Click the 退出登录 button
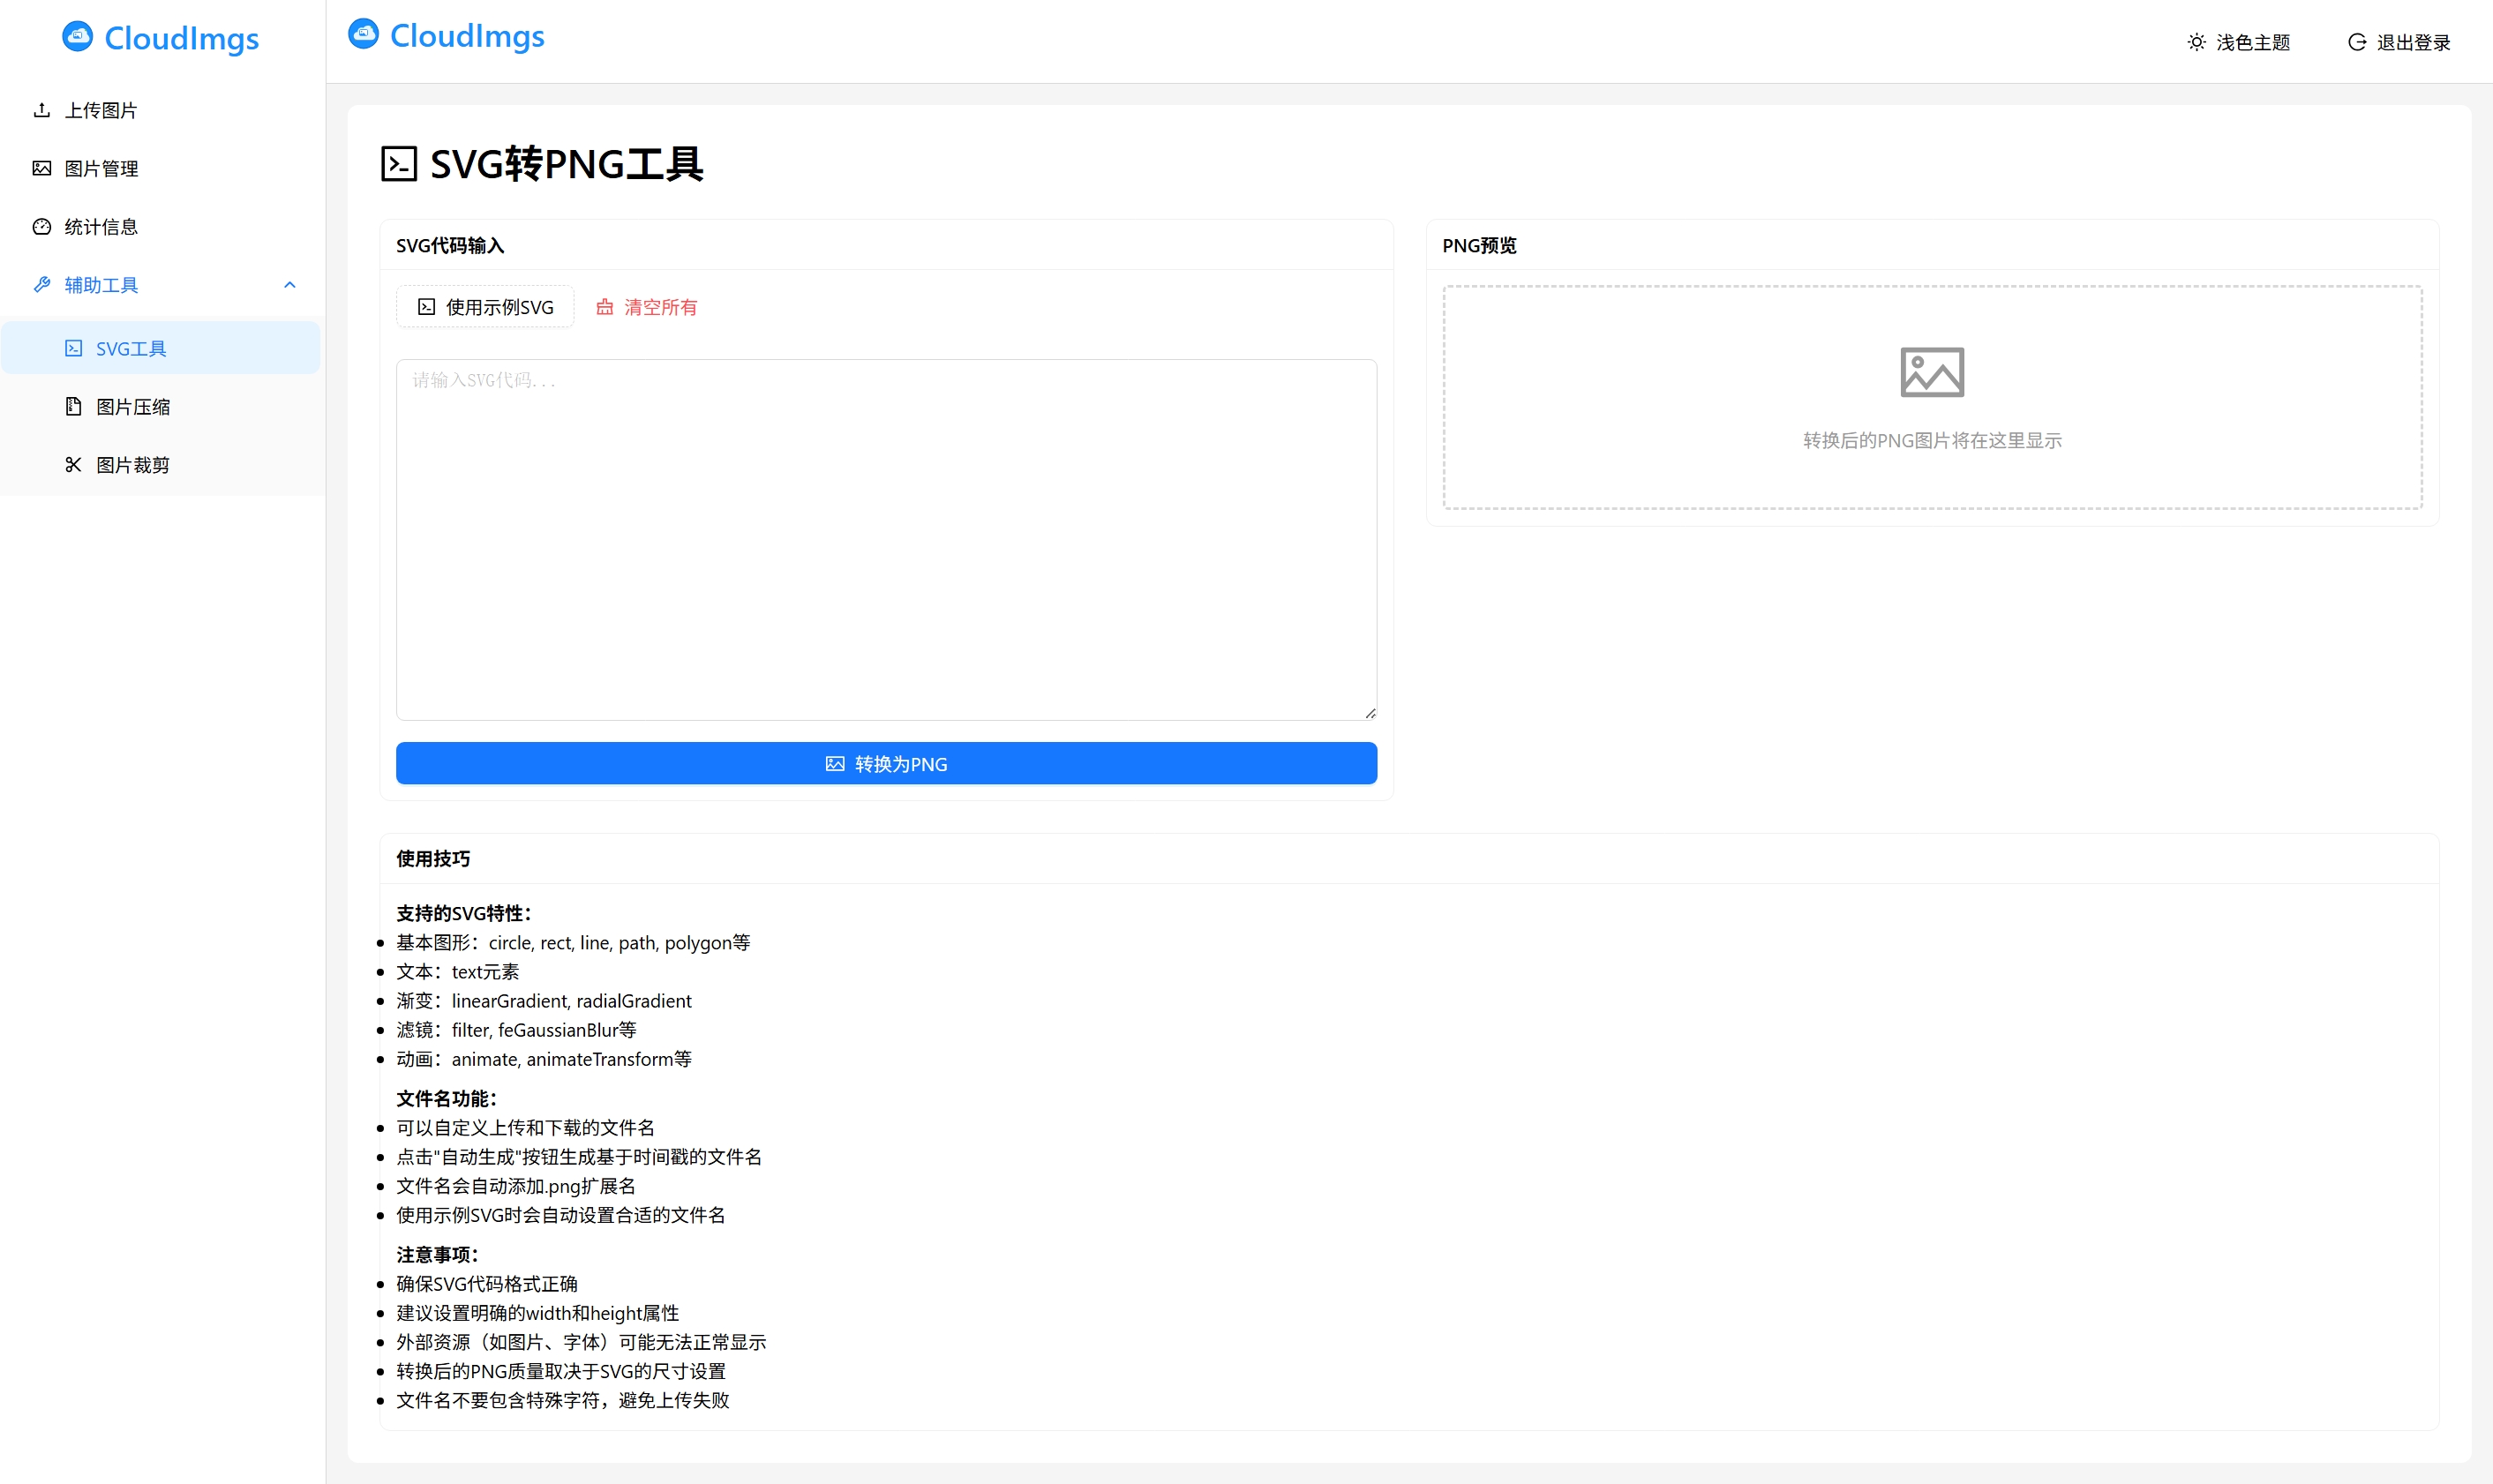Image resolution: width=2493 pixels, height=1484 pixels. (x=2399, y=42)
